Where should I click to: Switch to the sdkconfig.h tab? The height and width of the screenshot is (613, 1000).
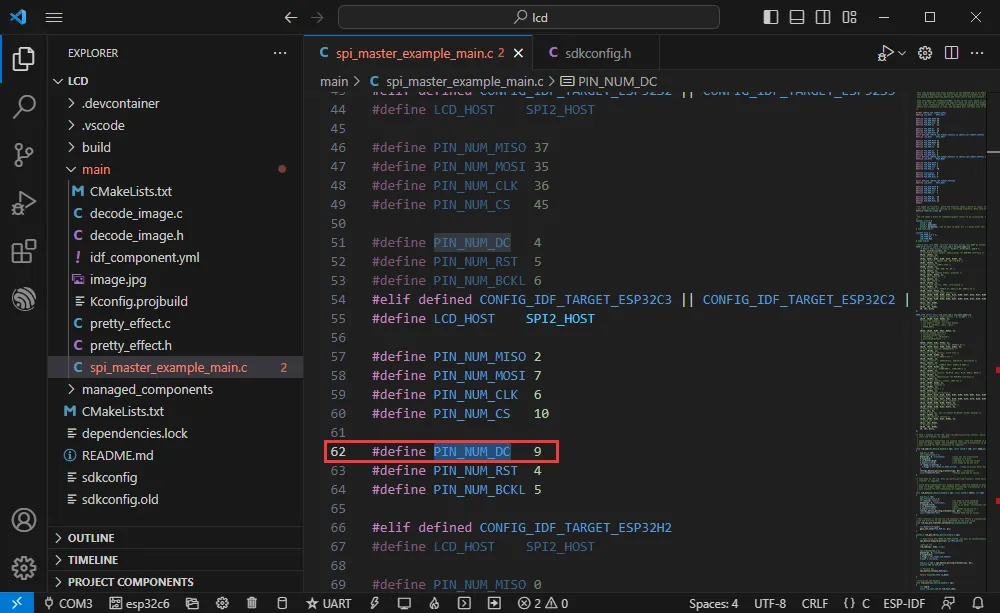tap(596, 51)
